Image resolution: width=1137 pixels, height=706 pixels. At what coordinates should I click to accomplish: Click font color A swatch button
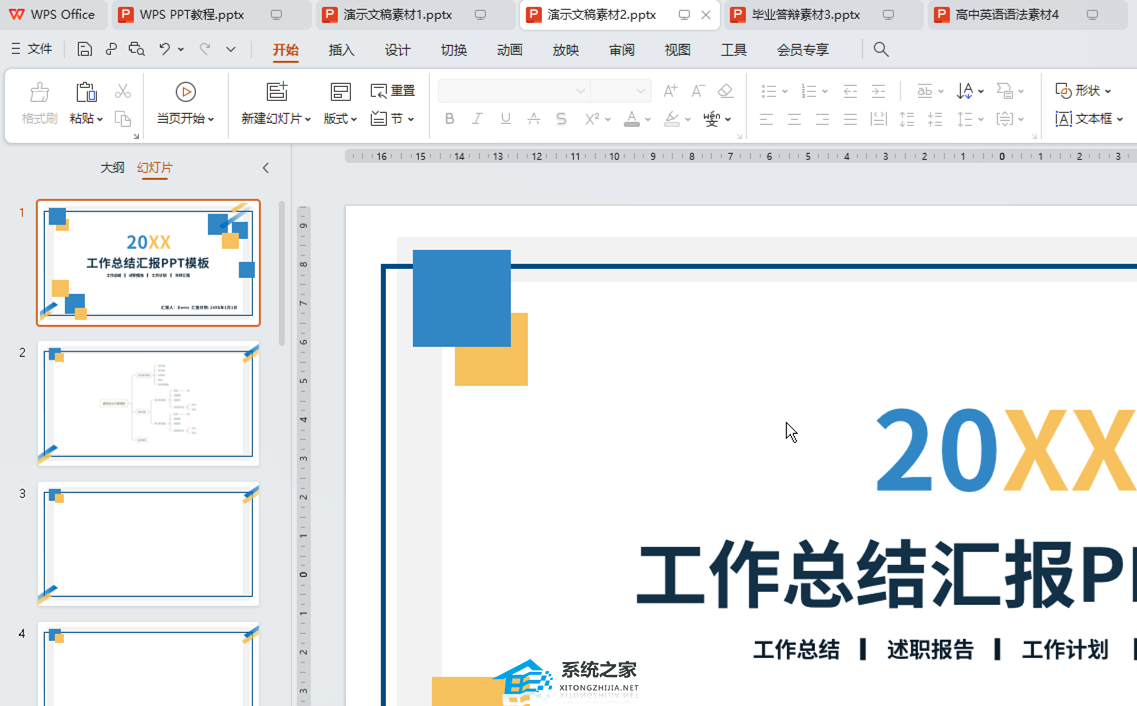(632, 119)
